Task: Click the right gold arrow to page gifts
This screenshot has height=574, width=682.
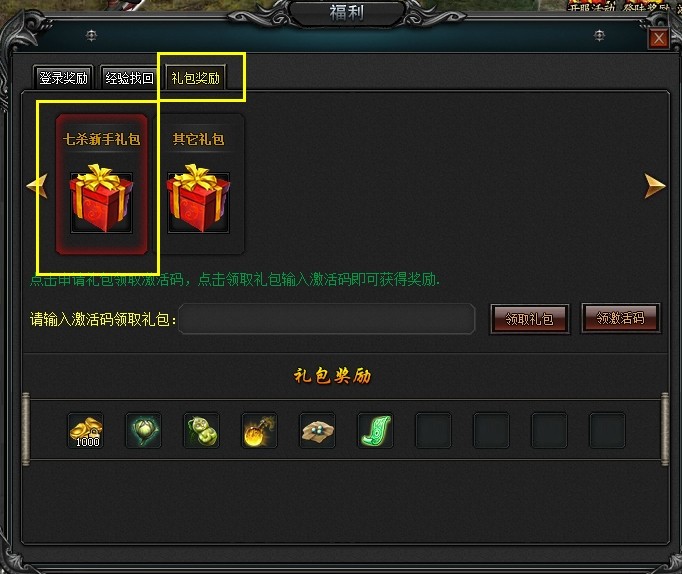Action: pos(655,186)
